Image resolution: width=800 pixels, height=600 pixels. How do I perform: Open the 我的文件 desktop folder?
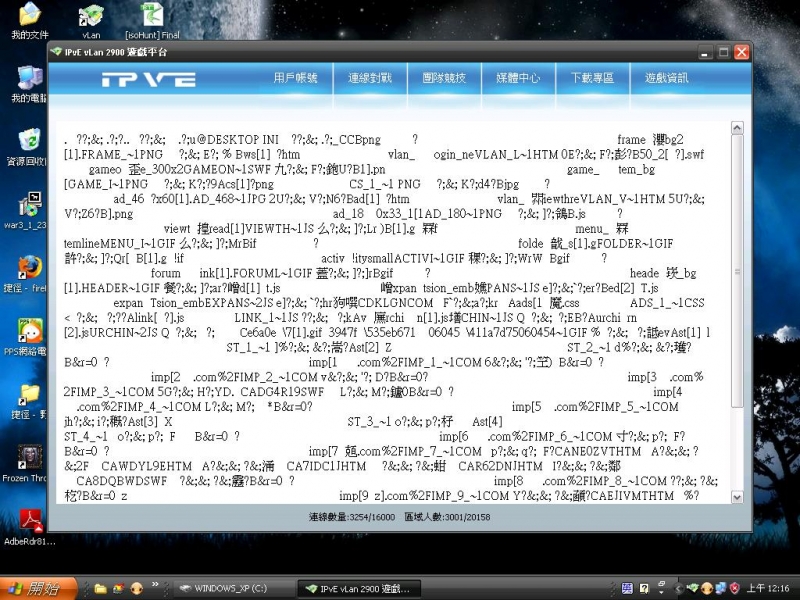click(x=30, y=18)
